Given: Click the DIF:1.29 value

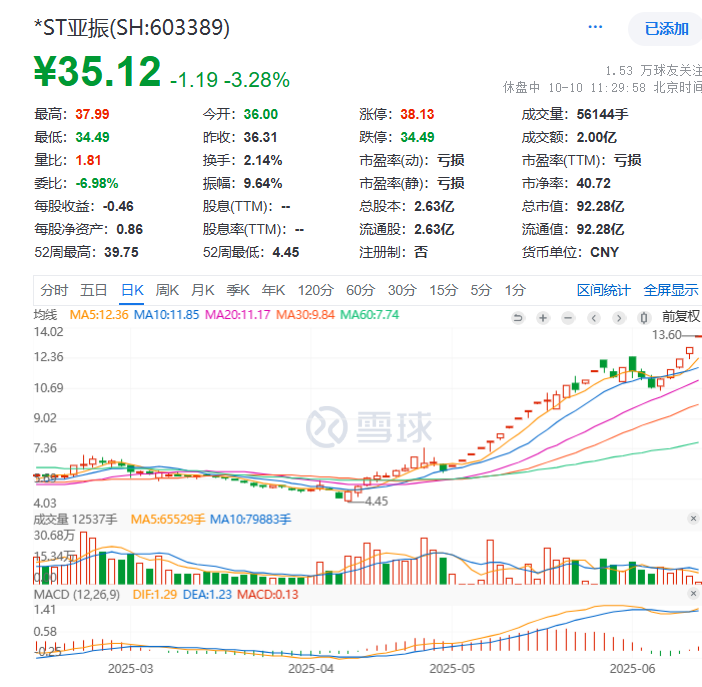Looking at the screenshot, I should [x=155, y=595].
